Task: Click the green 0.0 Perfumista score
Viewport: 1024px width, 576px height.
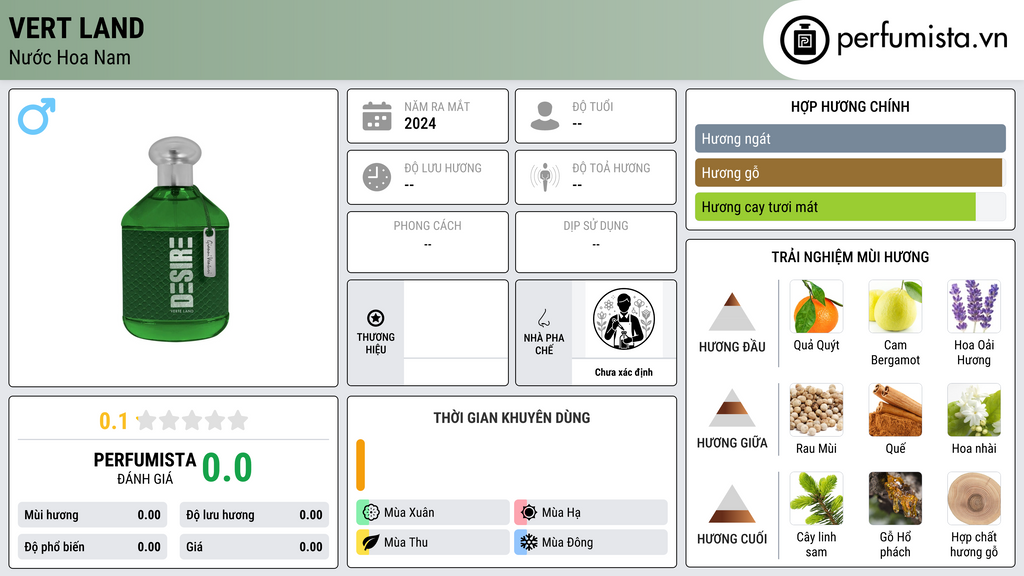Action: pos(227,468)
